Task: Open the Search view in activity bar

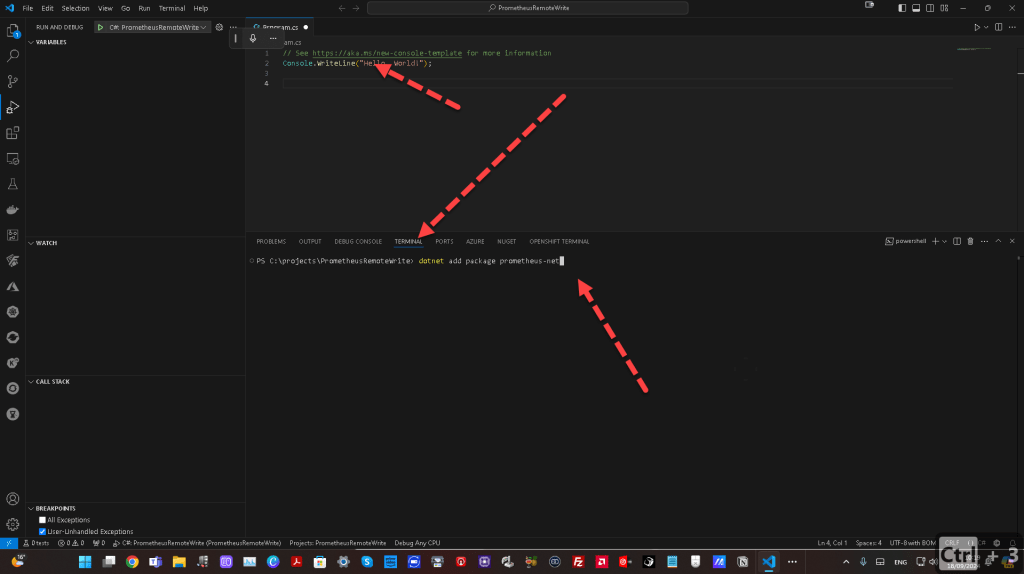Action: [x=12, y=56]
